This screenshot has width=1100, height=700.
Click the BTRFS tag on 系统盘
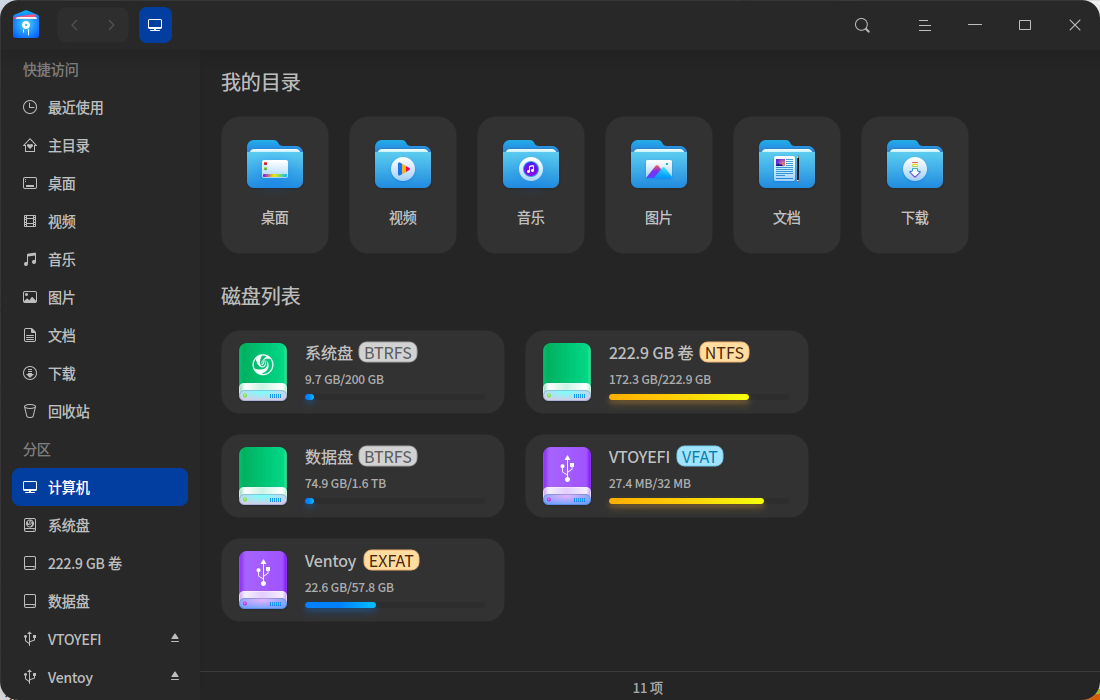(x=388, y=352)
